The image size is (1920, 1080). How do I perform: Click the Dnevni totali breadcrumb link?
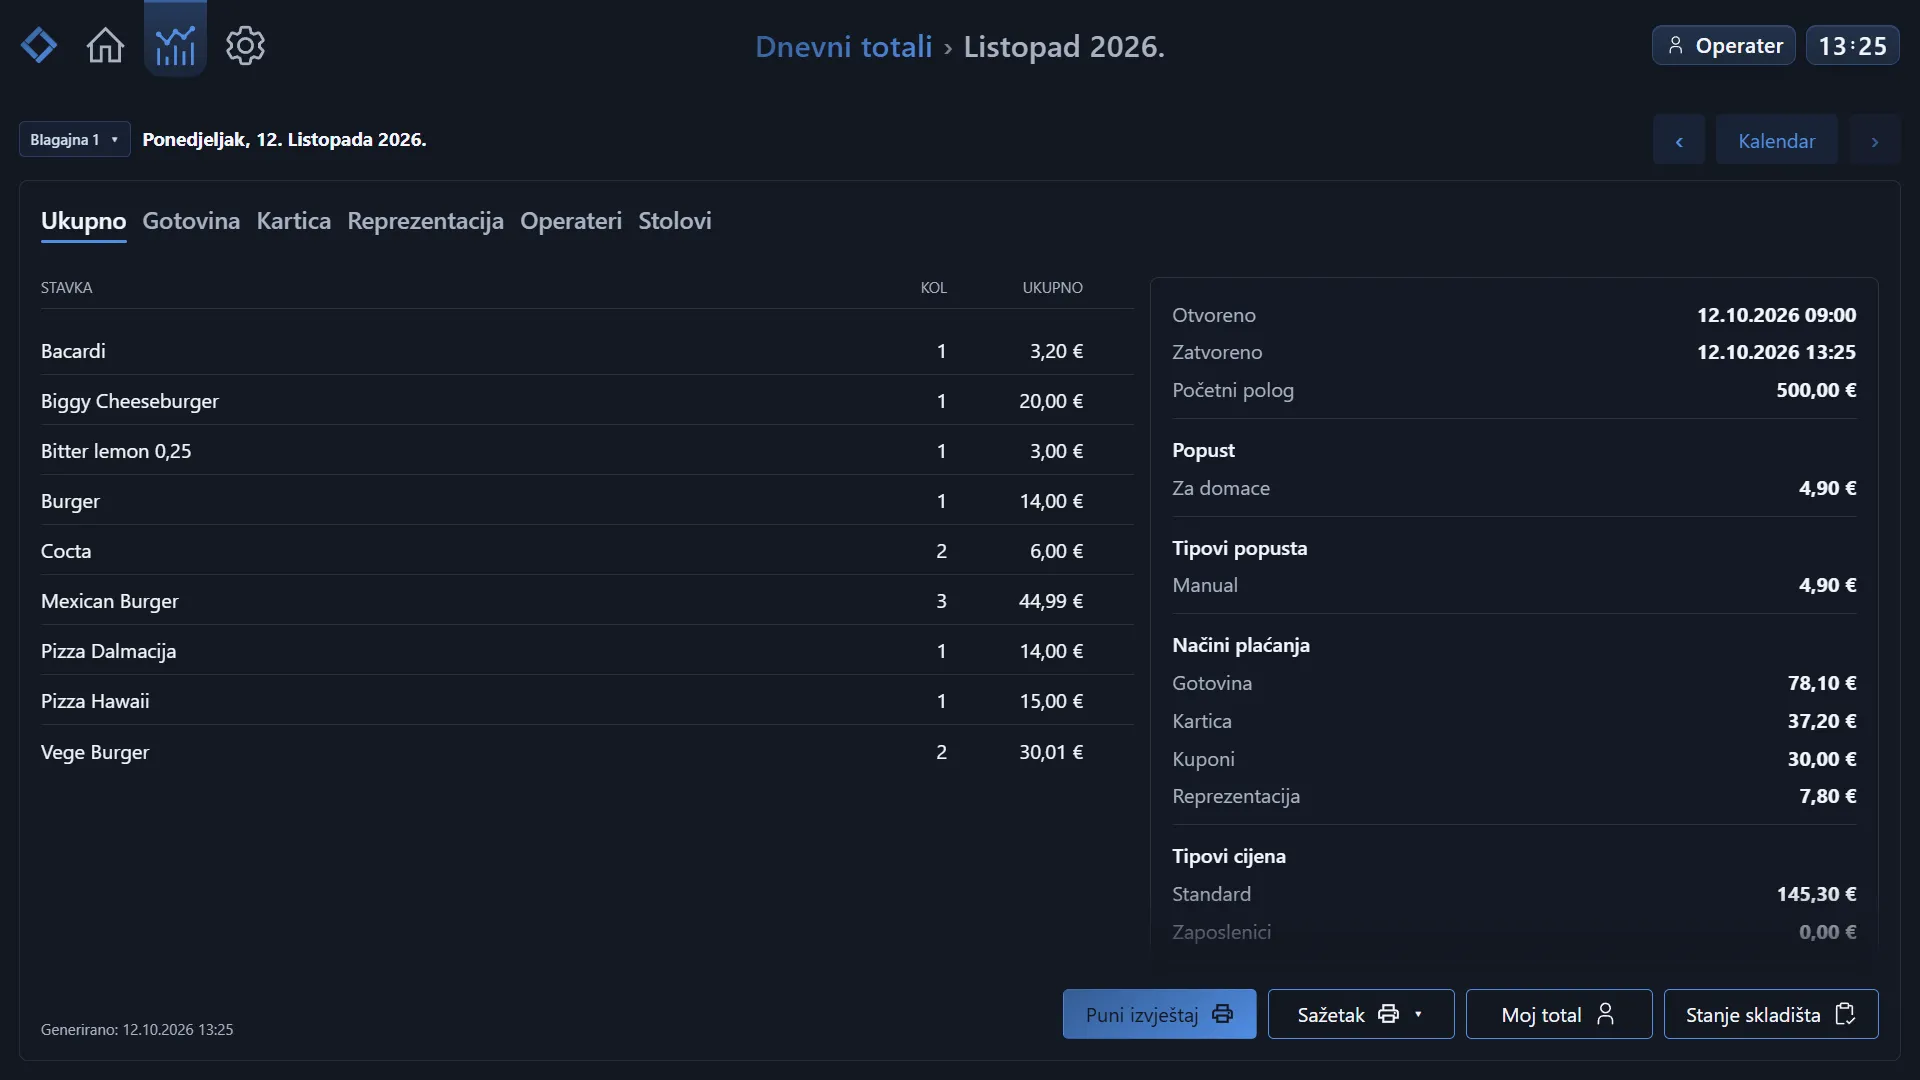pos(843,47)
